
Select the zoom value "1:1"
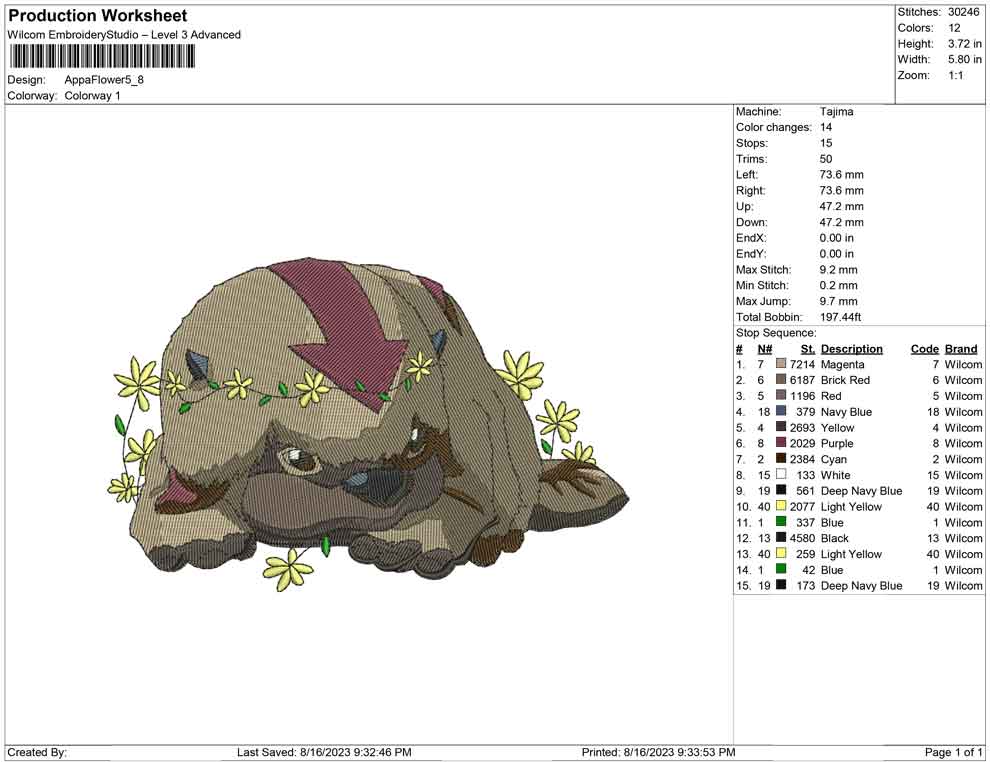click(x=955, y=75)
